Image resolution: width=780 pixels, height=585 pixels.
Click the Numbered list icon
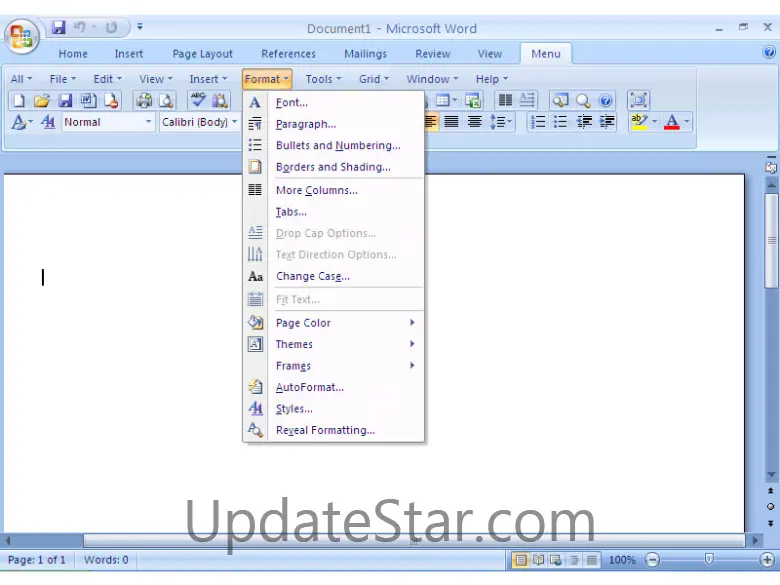pos(538,122)
